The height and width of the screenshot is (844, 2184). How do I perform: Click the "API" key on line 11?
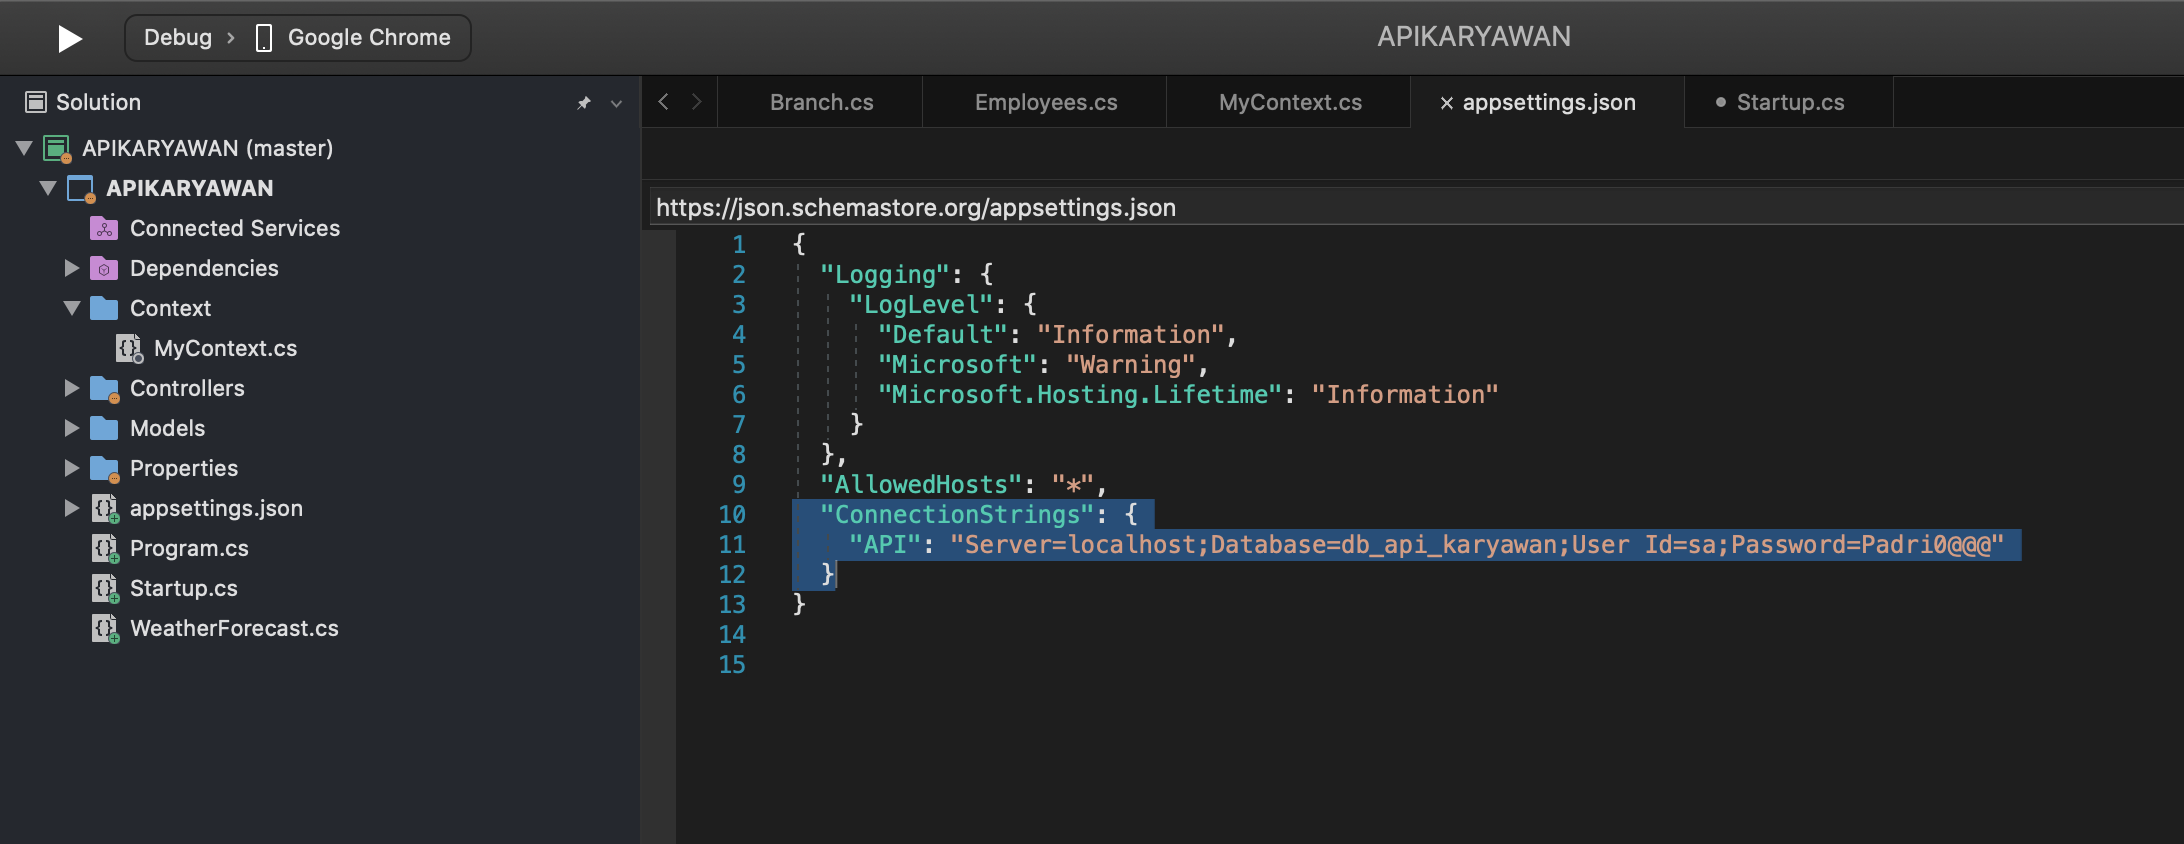(885, 544)
